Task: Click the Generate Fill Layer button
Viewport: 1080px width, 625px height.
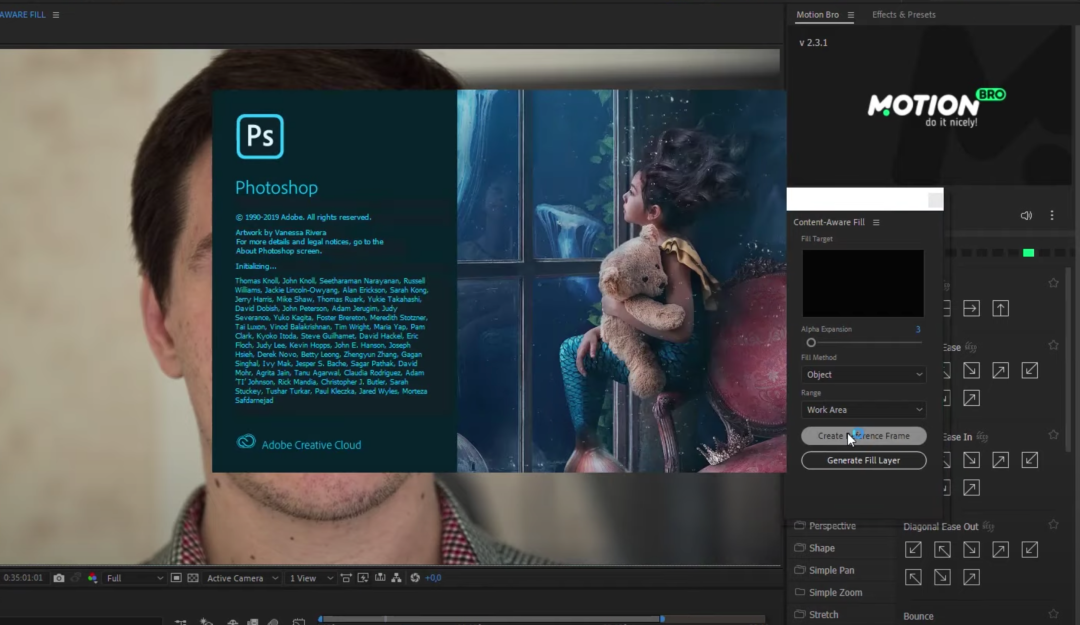Action: (863, 461)
